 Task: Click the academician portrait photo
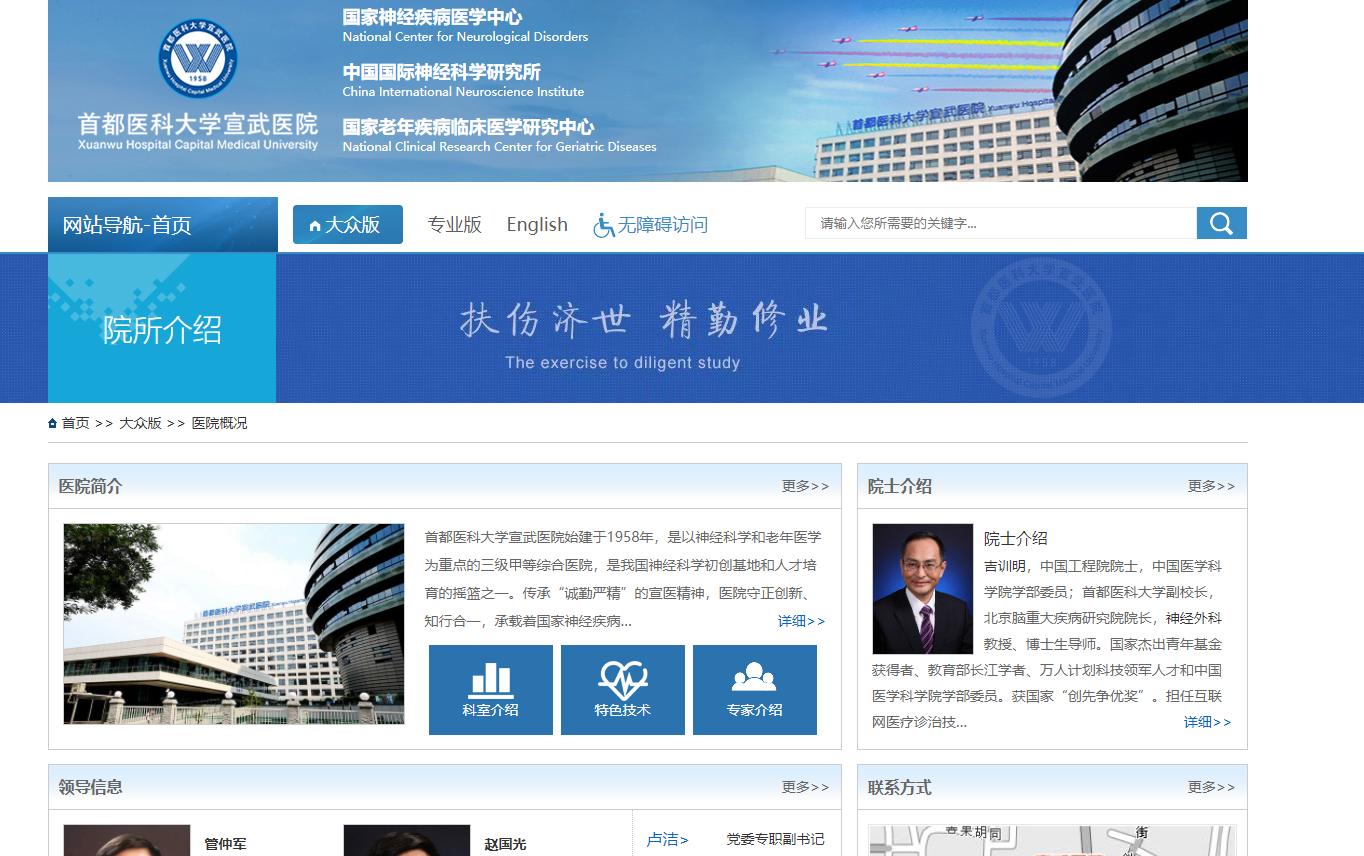pyautogui.click(x=923, y=589)
